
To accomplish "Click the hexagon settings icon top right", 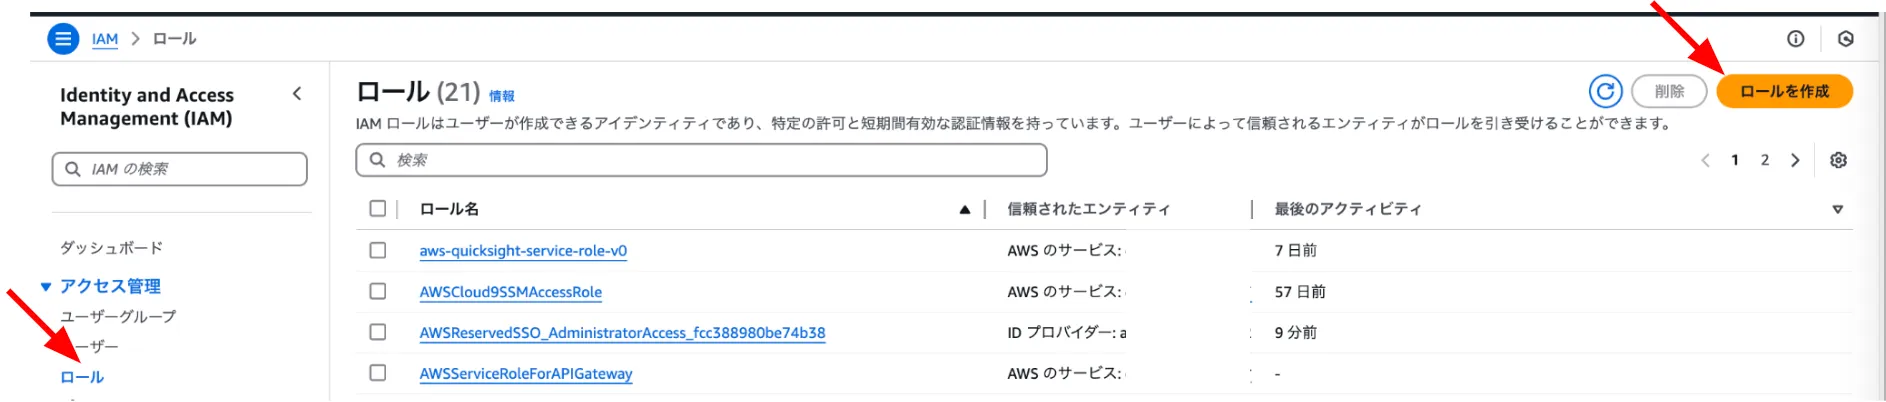I will point(1846,39).
